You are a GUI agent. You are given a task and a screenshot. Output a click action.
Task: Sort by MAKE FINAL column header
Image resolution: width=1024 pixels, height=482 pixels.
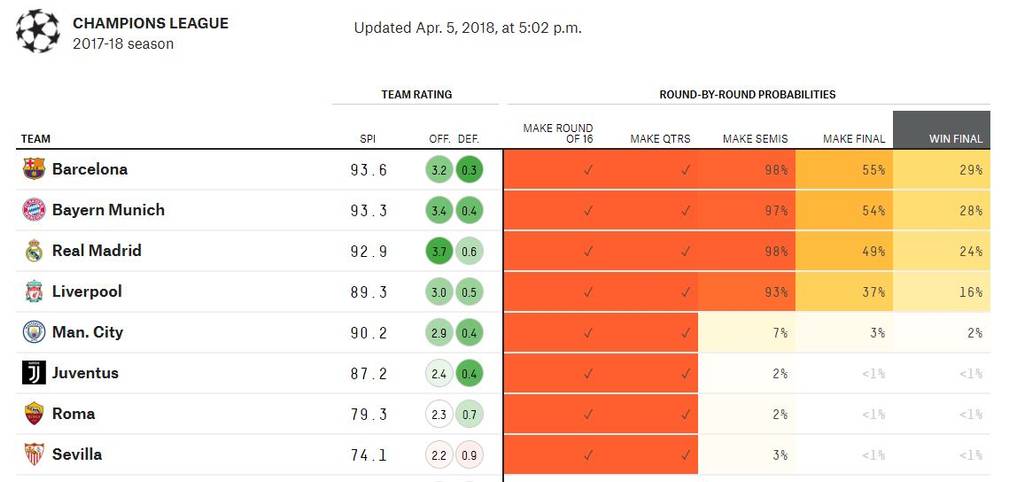click(x=854, y=139)
